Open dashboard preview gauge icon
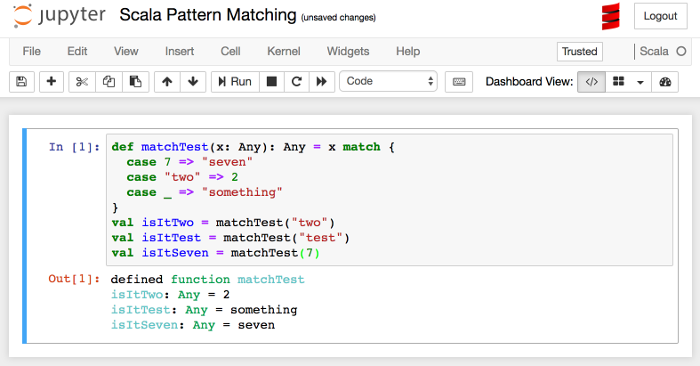This screenshot has height=366, width=700. coord(665,82)
